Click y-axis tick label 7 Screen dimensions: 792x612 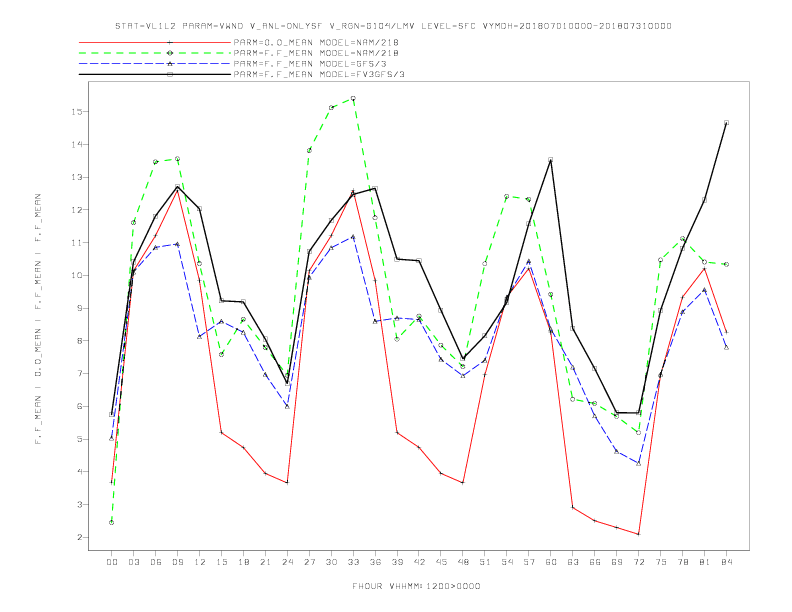80,374
